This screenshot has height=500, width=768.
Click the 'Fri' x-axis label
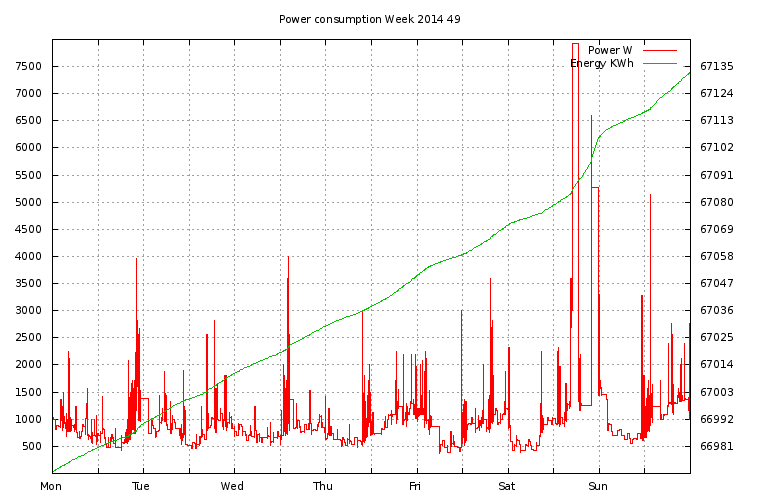pos(414,486)
